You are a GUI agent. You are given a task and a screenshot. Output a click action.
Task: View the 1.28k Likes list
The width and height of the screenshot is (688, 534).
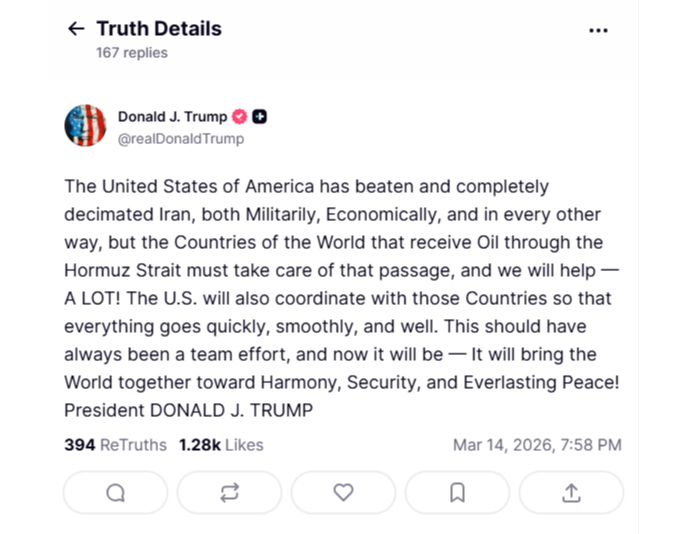220,444
